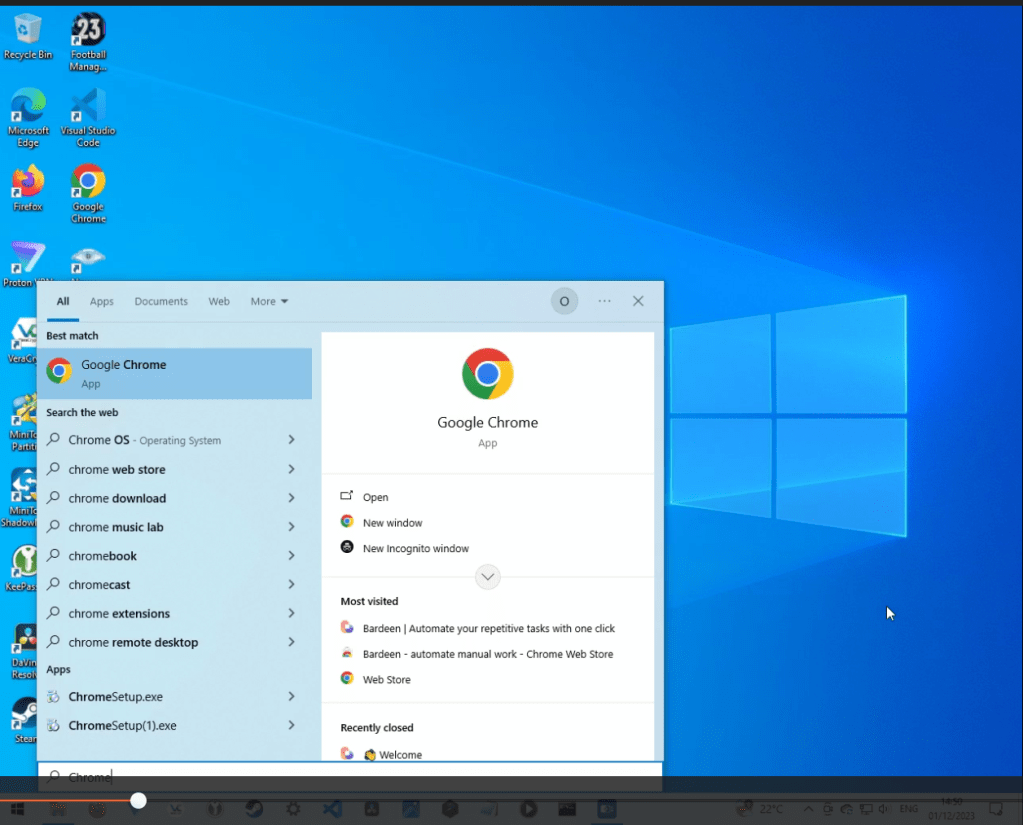Viewport: 1023px width, 825px height.
Task: Select the Google Chrome best match result
Action: click(x=175, y=373)
